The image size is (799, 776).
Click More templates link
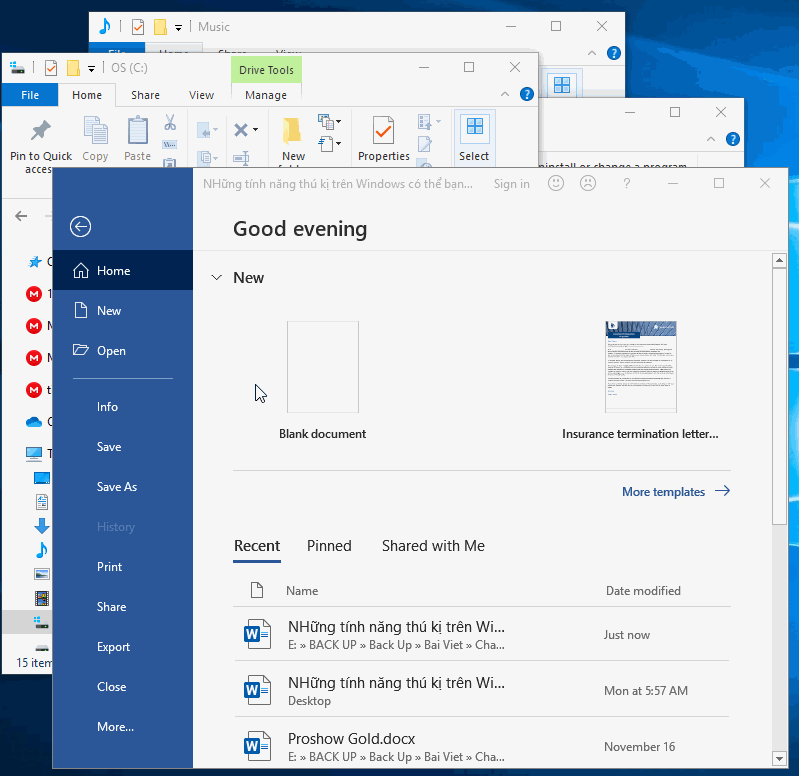[676, 492]
